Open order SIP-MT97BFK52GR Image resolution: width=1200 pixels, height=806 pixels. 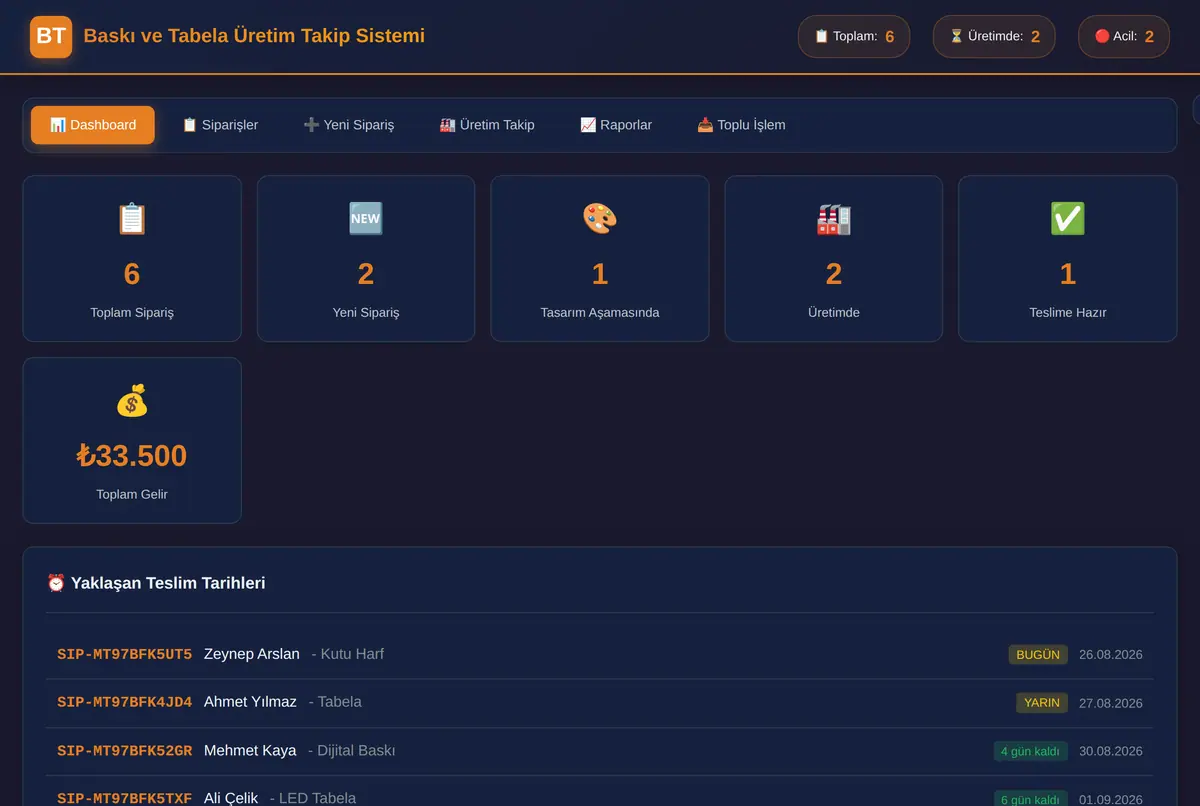(x=125, y=750)
